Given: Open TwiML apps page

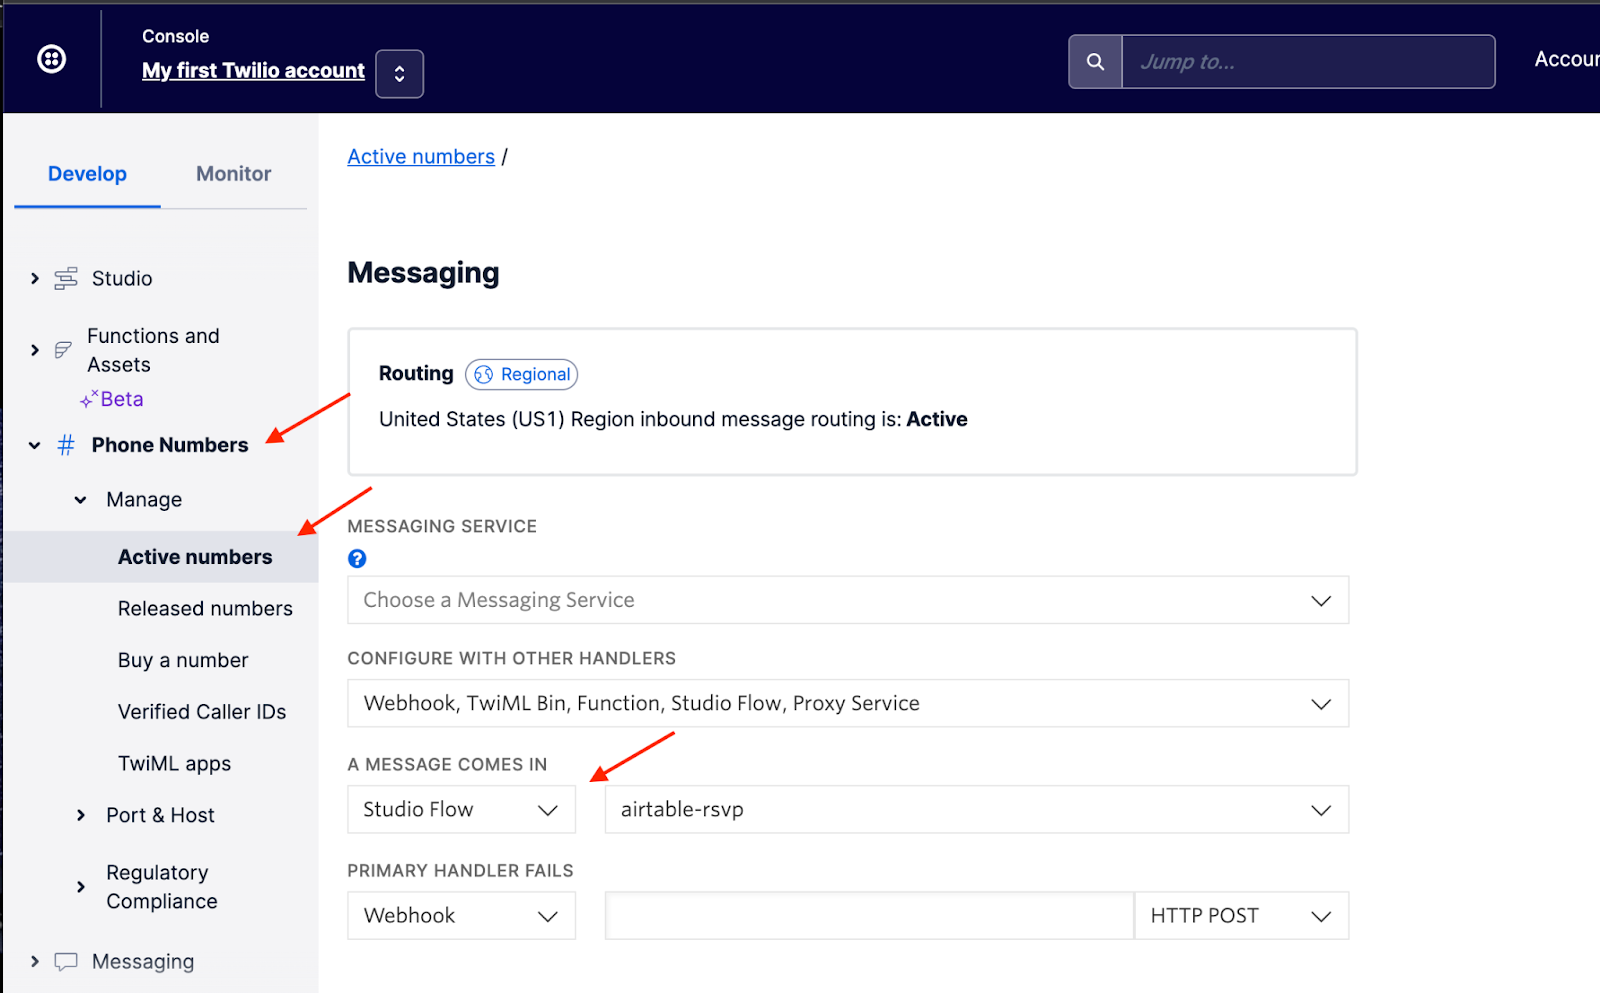Looking at the screenshot, I should 174,764.
